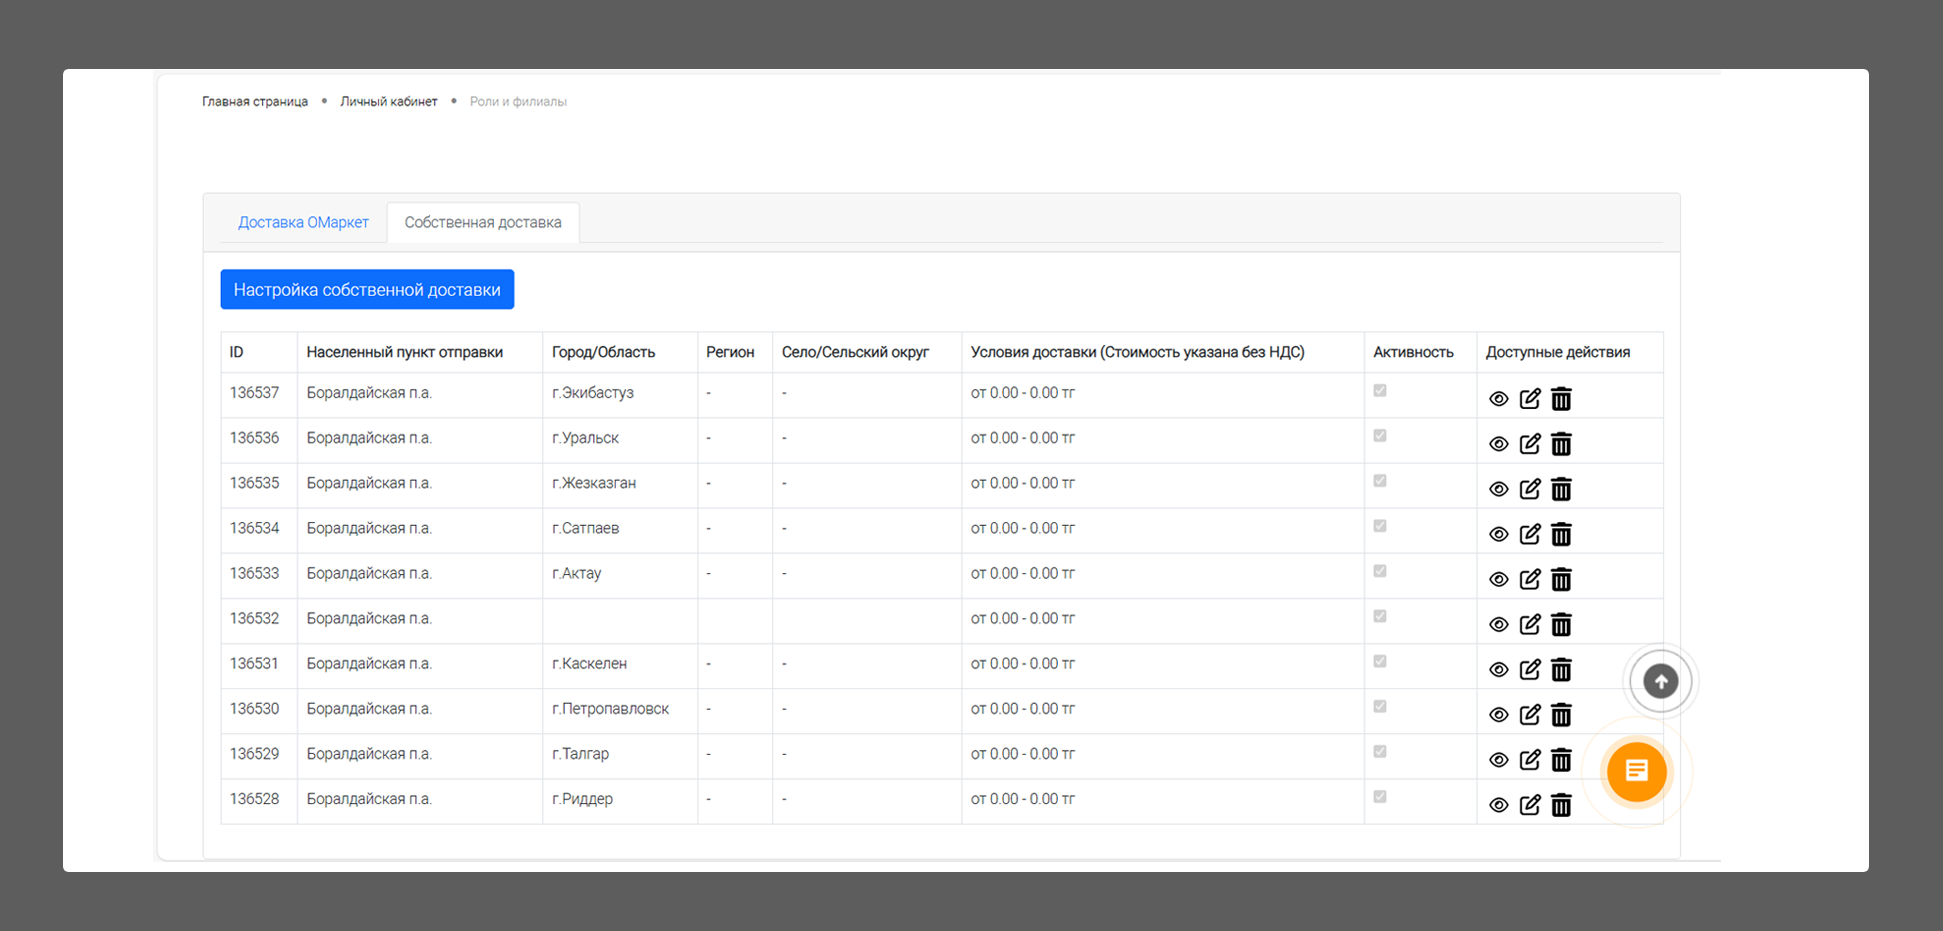Image resolution: width=1943 pixels, height=931 pixels.
Task: Toggle activity checkbox for row 136532
Action: click(x=1380, y=616)
